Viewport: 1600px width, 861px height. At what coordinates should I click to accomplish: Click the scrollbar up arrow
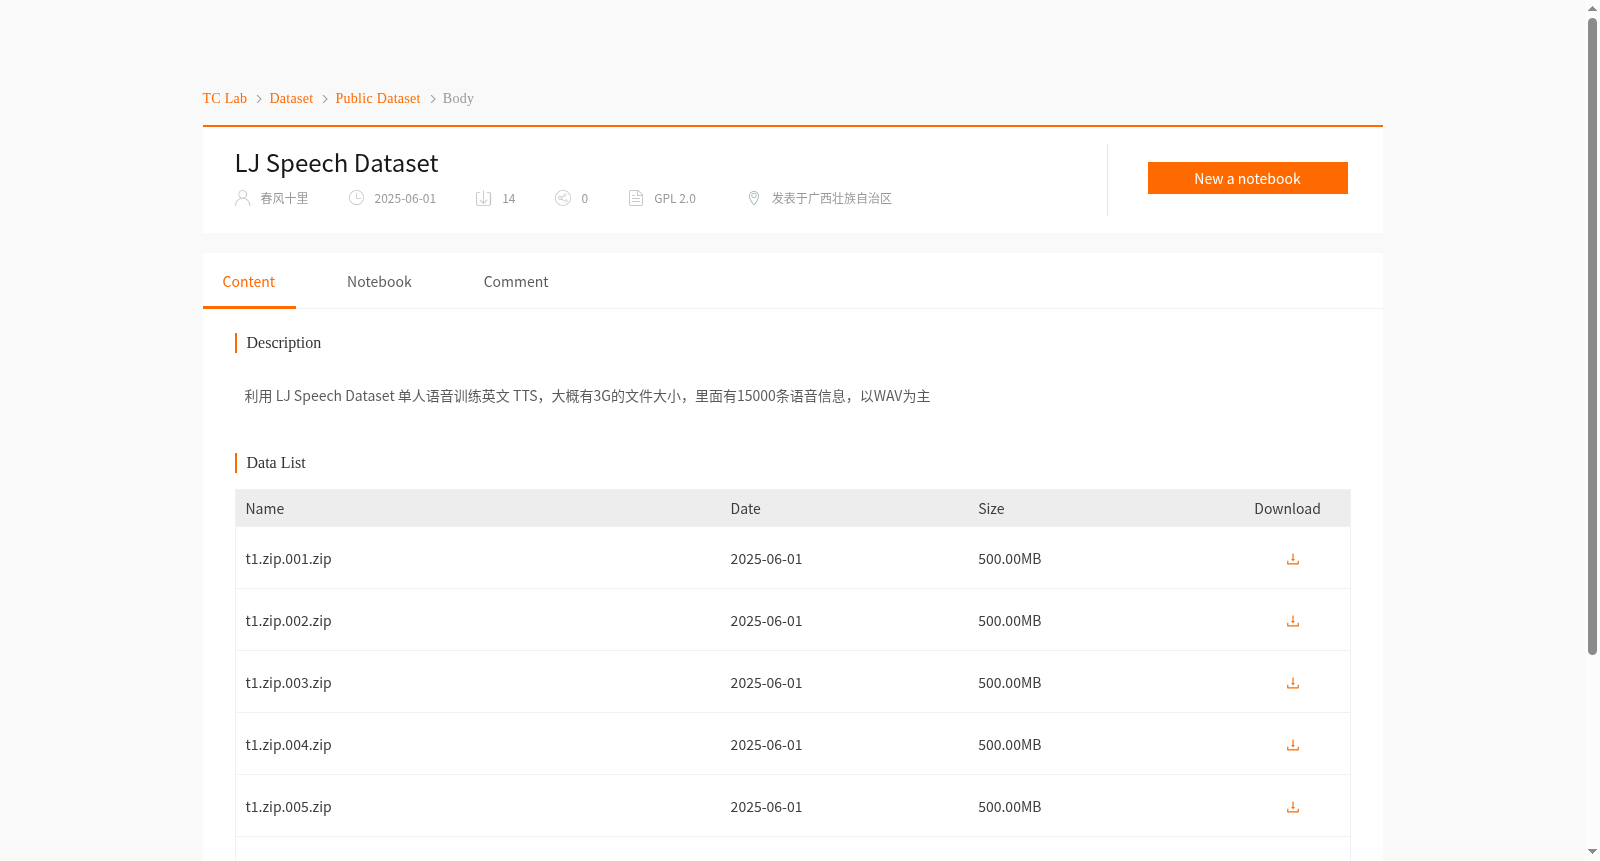(x=1592, y=8)
